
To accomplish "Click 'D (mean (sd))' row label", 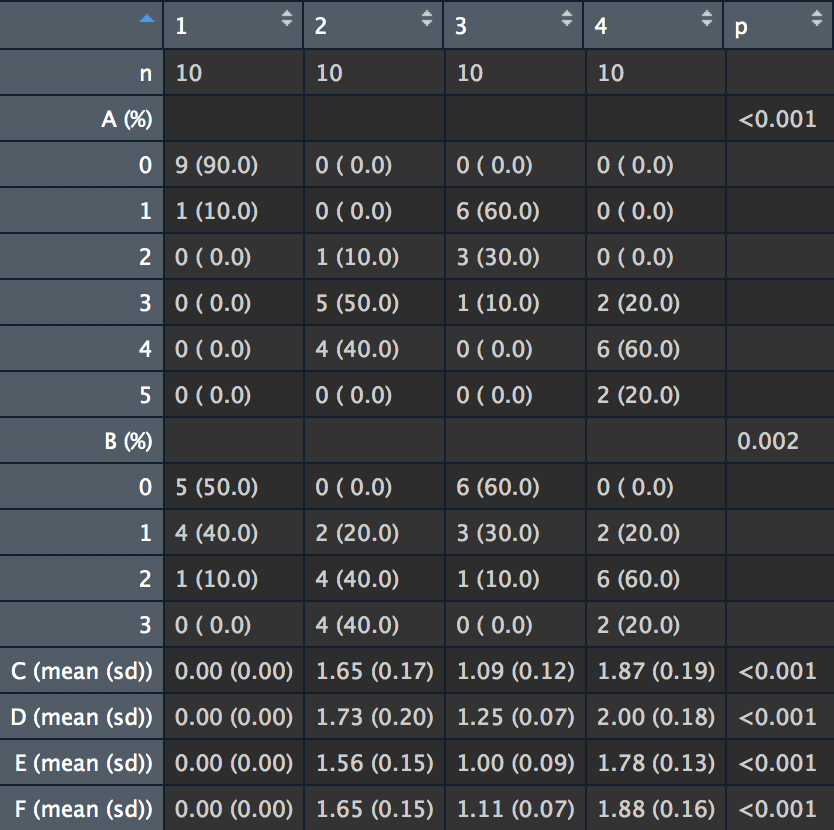I will (81, 717).
